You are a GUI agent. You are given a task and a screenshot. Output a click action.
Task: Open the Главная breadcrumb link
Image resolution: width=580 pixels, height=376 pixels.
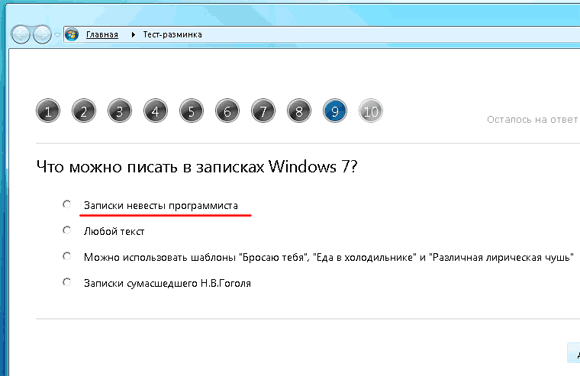coord(102,35)
